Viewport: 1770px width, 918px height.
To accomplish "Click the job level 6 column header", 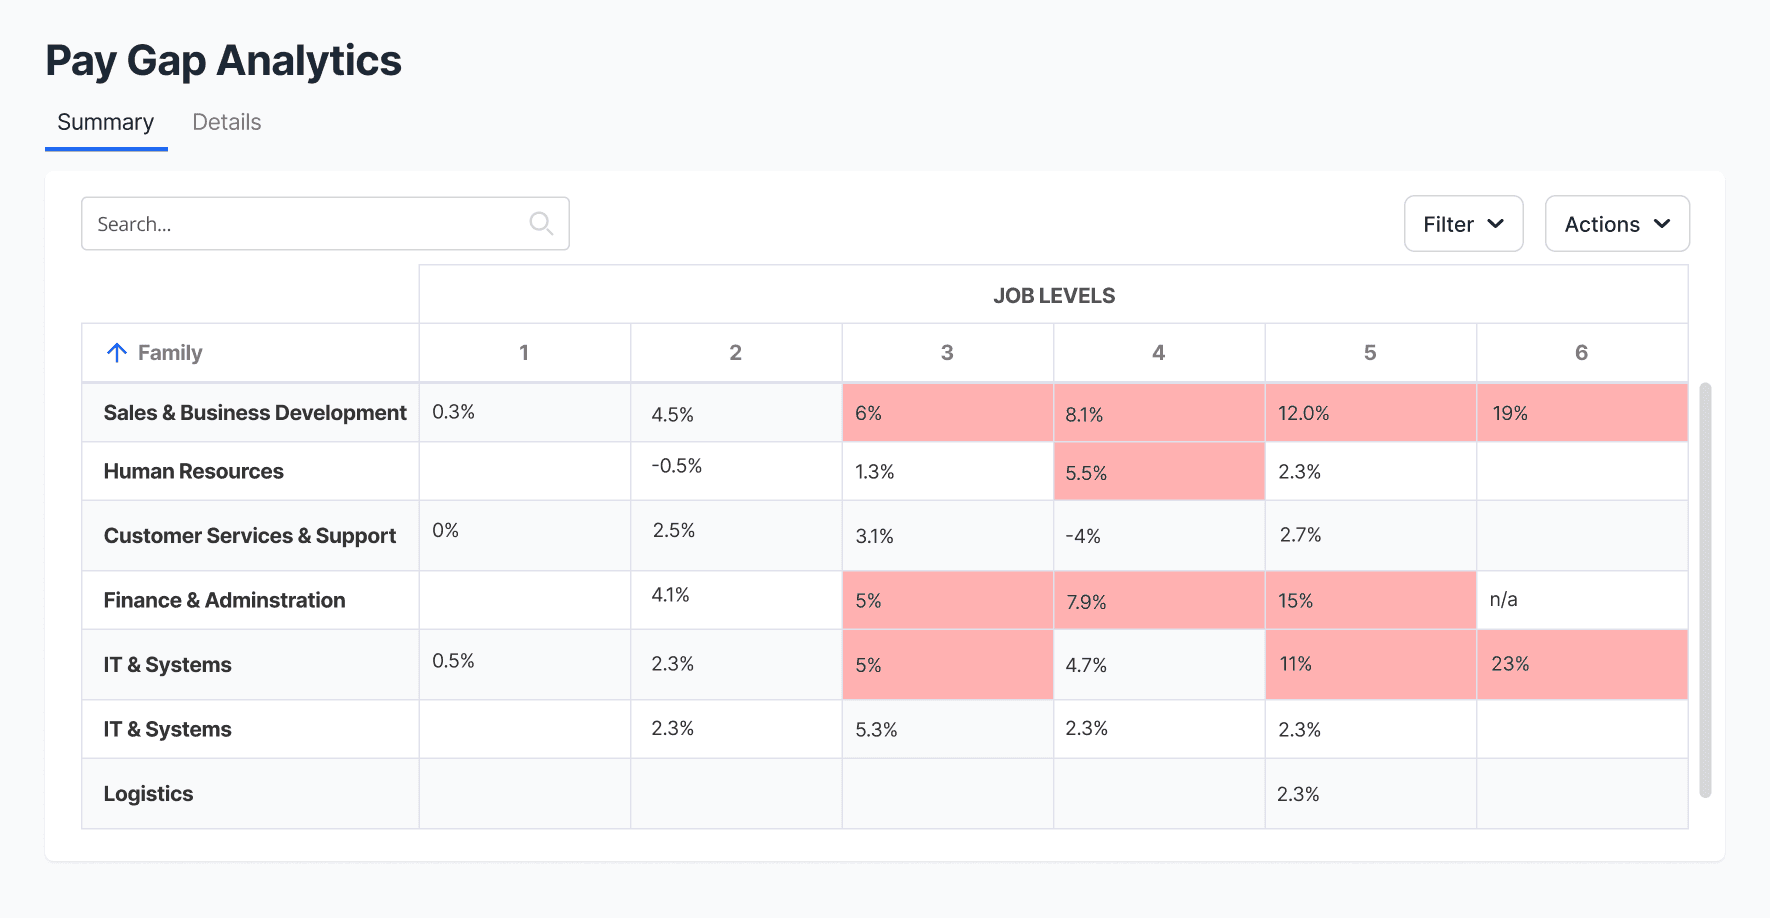I will [1582, 352].
